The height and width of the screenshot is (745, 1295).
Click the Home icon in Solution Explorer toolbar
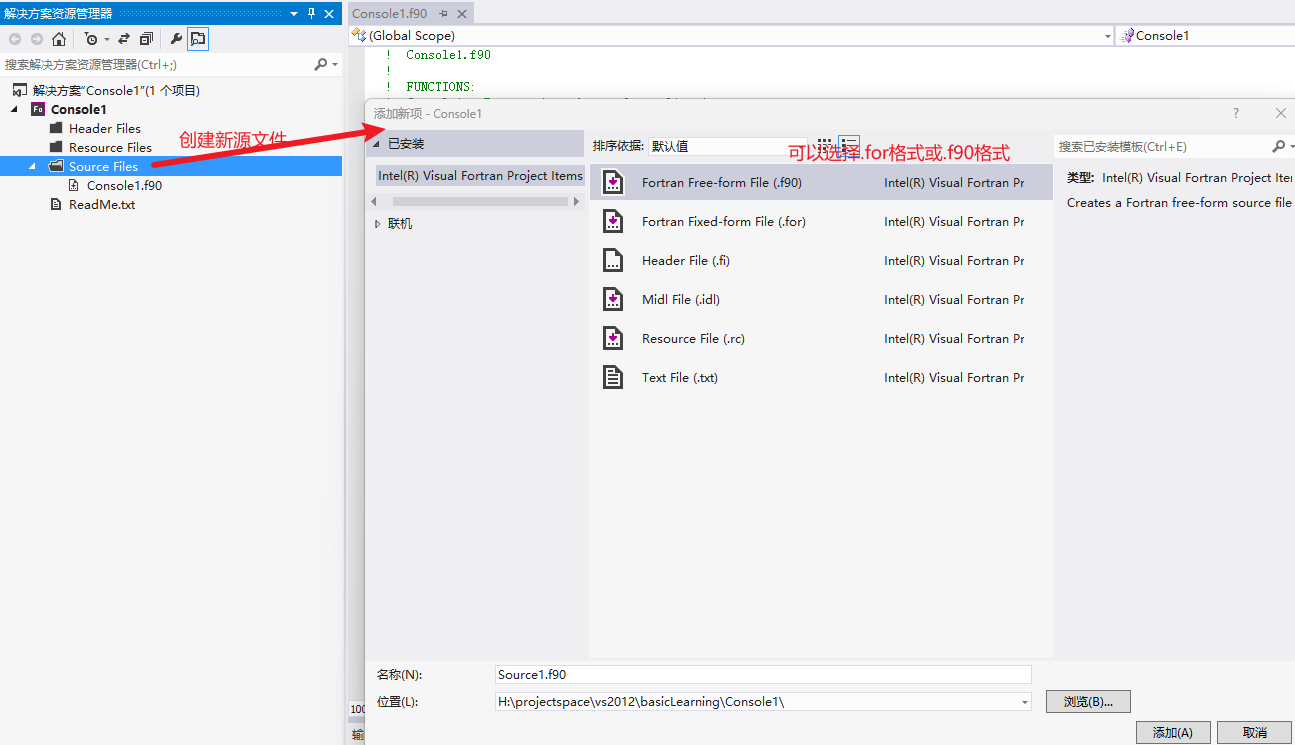pos(59,39)
